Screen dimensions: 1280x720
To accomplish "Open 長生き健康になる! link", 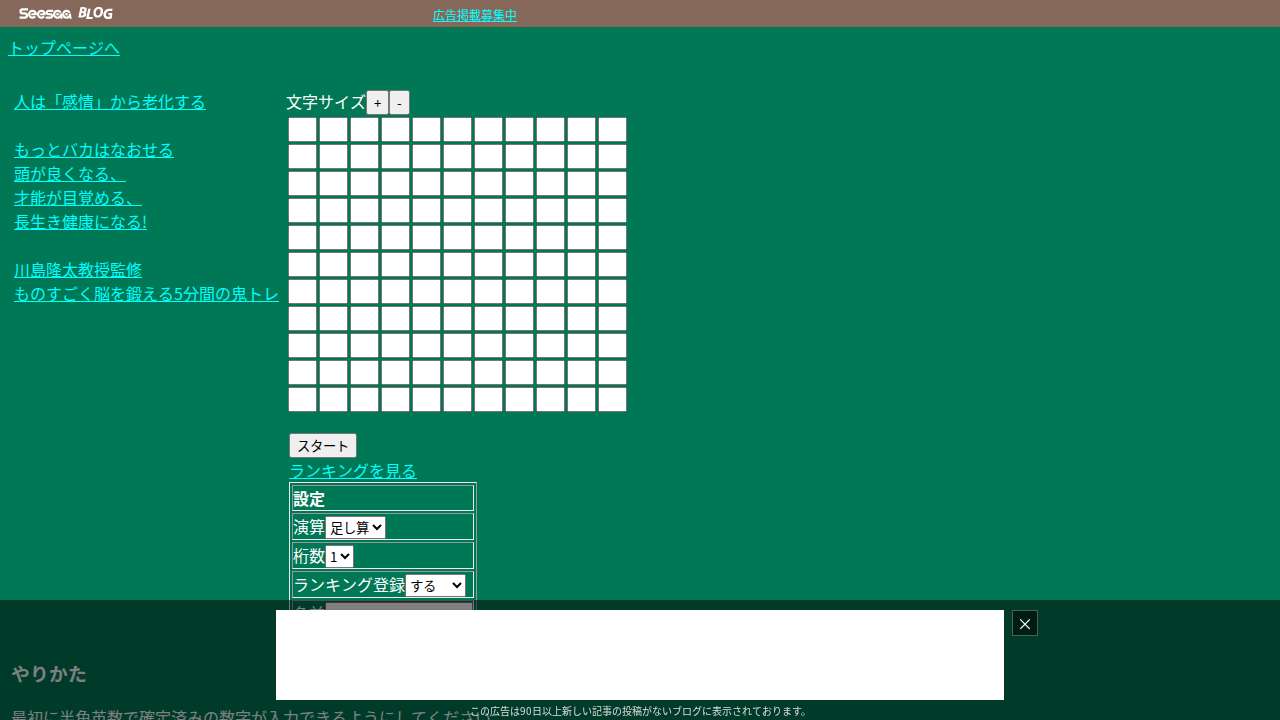I will click(80, 222).
